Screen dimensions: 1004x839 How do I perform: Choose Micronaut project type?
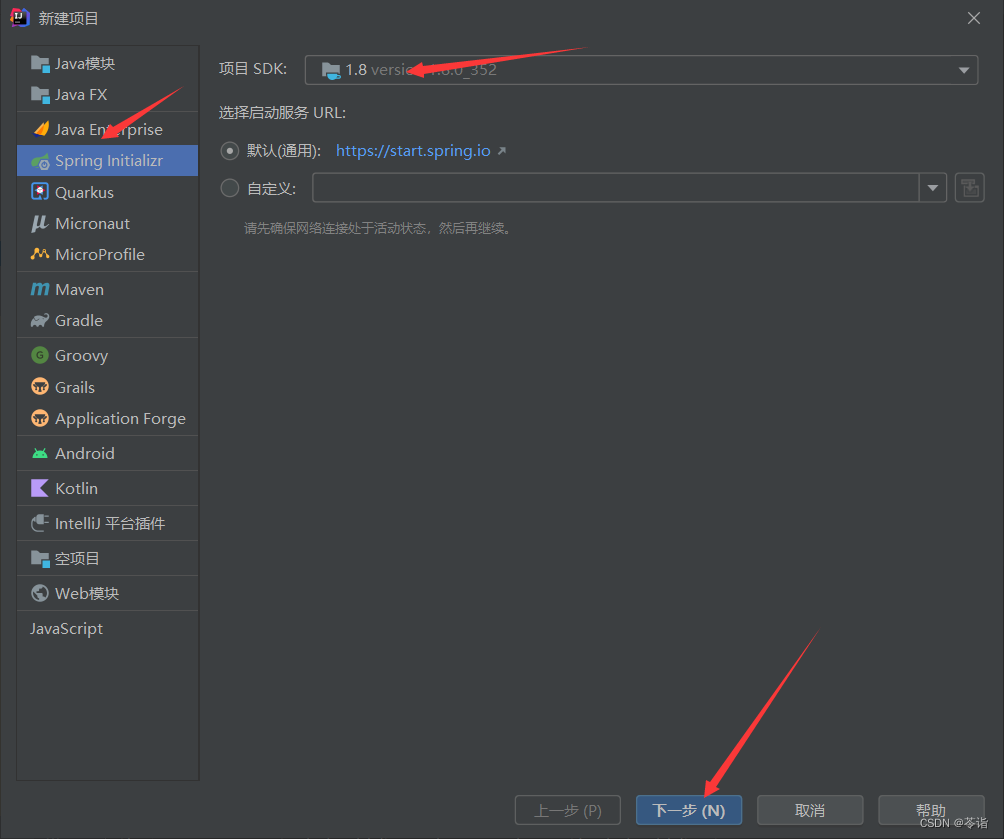coord(108,224)
